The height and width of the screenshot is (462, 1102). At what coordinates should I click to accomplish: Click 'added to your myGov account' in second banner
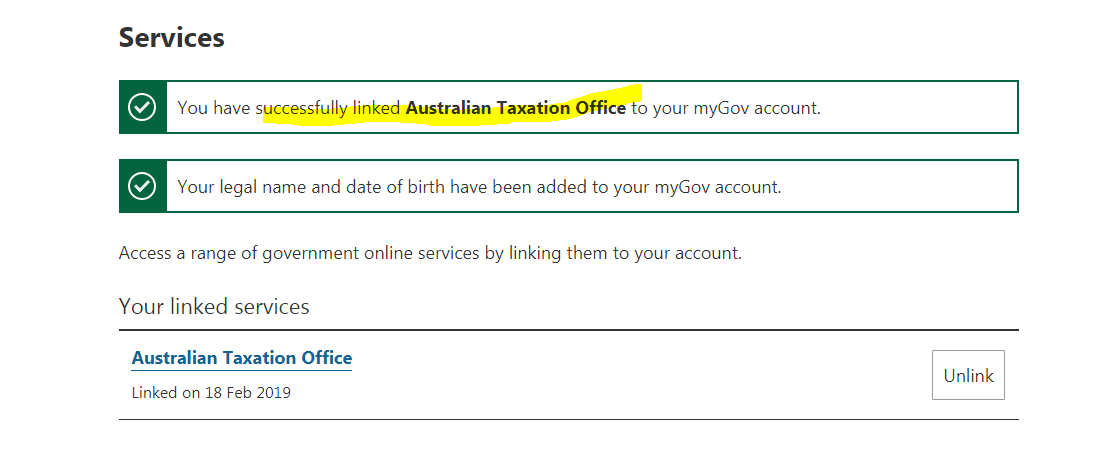tap(675, 188)
